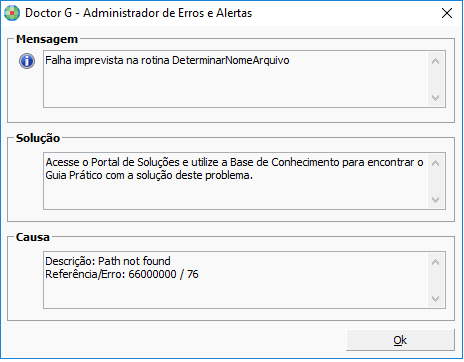Click the 'Administrador de Erros e Alertas' title text
Image resolution: width=464 pixels, height=362 pixels.
pyautogui.click(x=168, y=13)
